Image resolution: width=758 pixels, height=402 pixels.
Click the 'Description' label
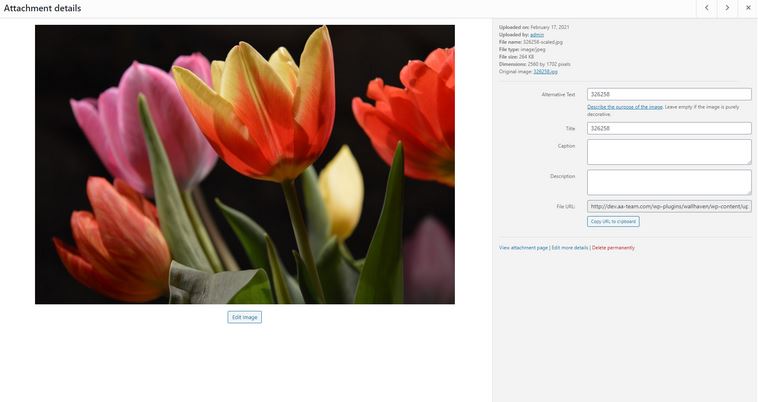[563, 176]
